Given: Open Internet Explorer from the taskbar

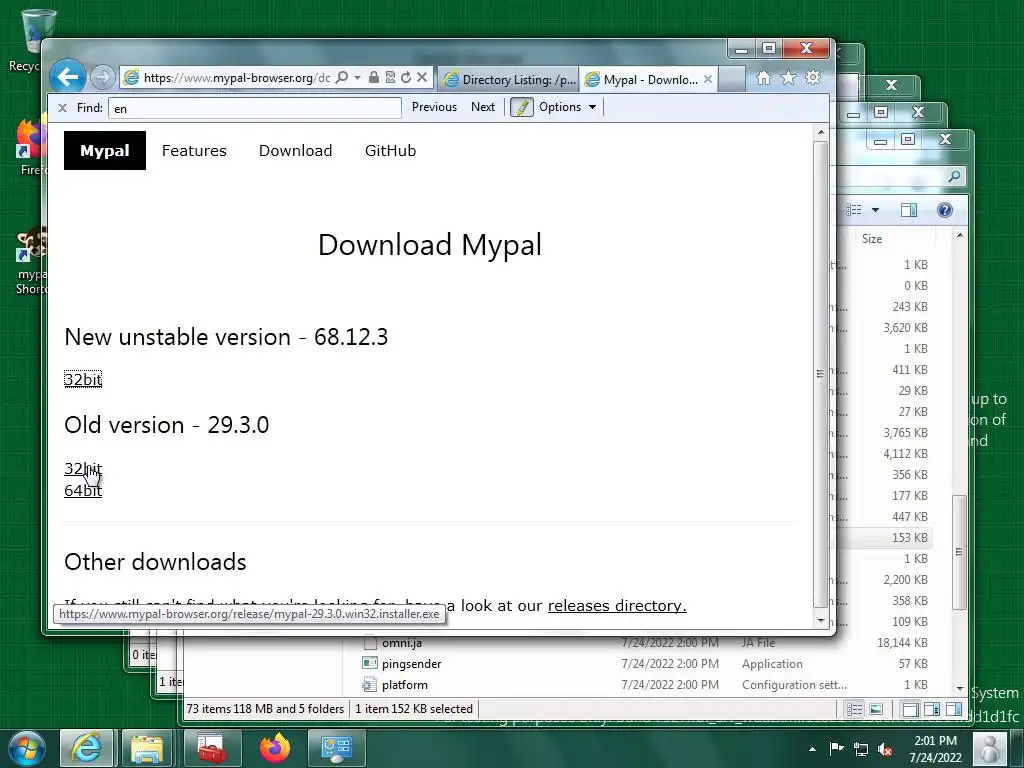Looking at the screenshot, I should click(86, 748).
